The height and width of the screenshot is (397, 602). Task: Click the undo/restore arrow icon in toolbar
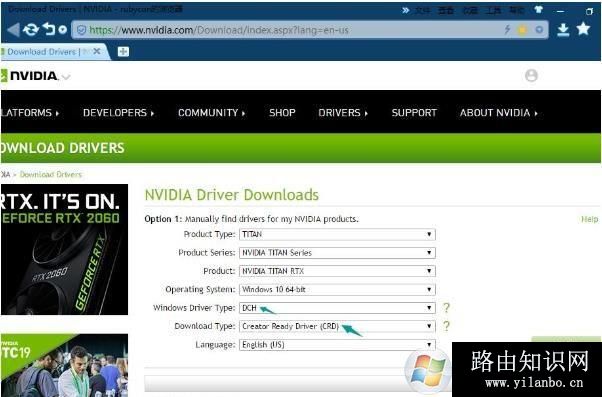click(x=49, y=29)
